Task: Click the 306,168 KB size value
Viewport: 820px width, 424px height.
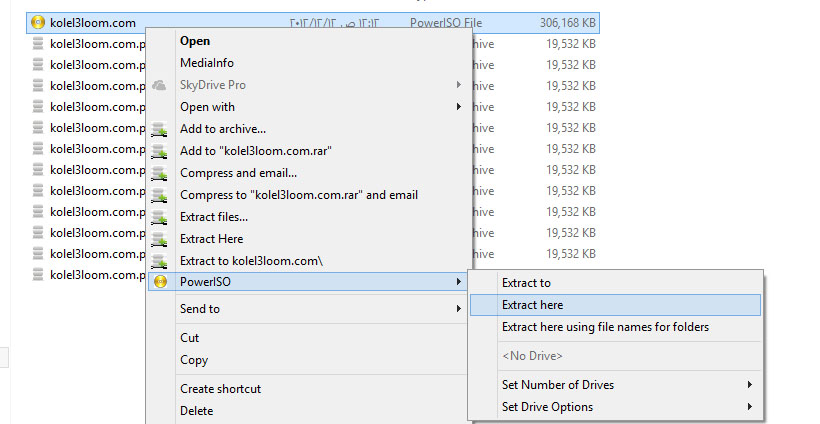Action: (x=567, y=23)
